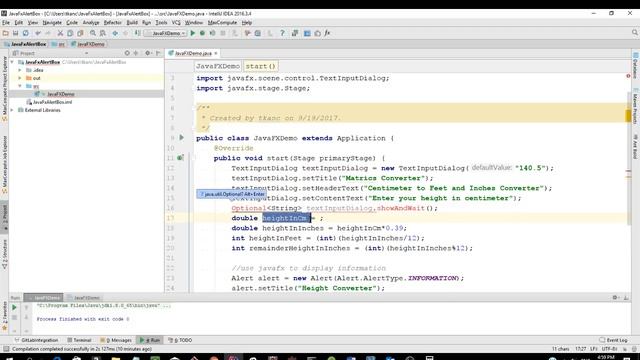
Task: Click the start() method breadcrumb in editor
Action: [261, 66]
